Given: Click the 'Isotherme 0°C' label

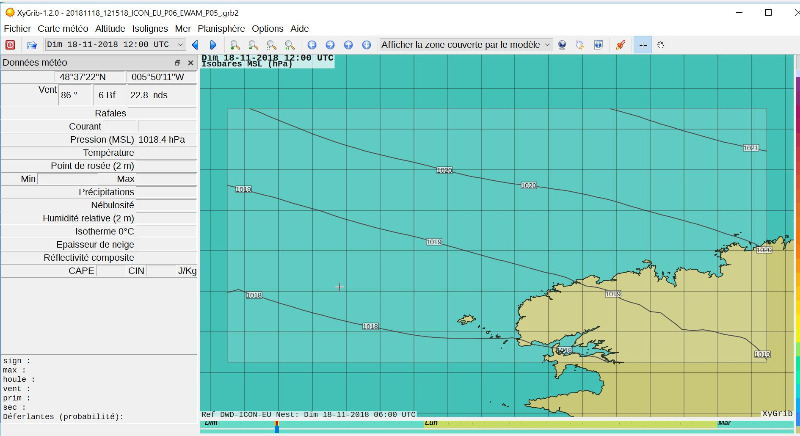Looking at the screenshot, I should (105, 232).
